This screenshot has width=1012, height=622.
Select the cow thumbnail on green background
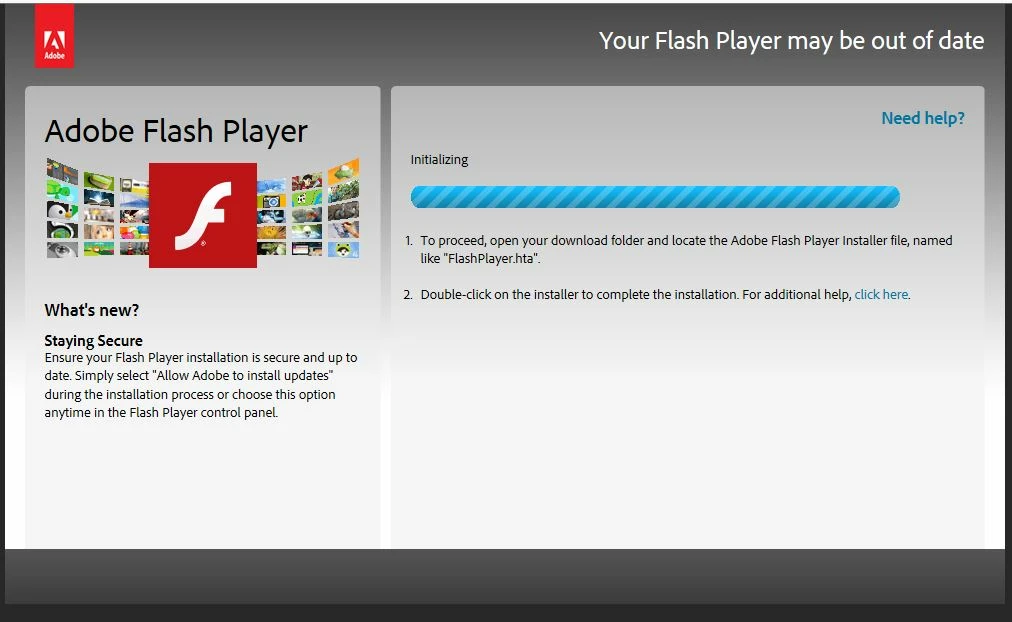(x=307, y=199)
